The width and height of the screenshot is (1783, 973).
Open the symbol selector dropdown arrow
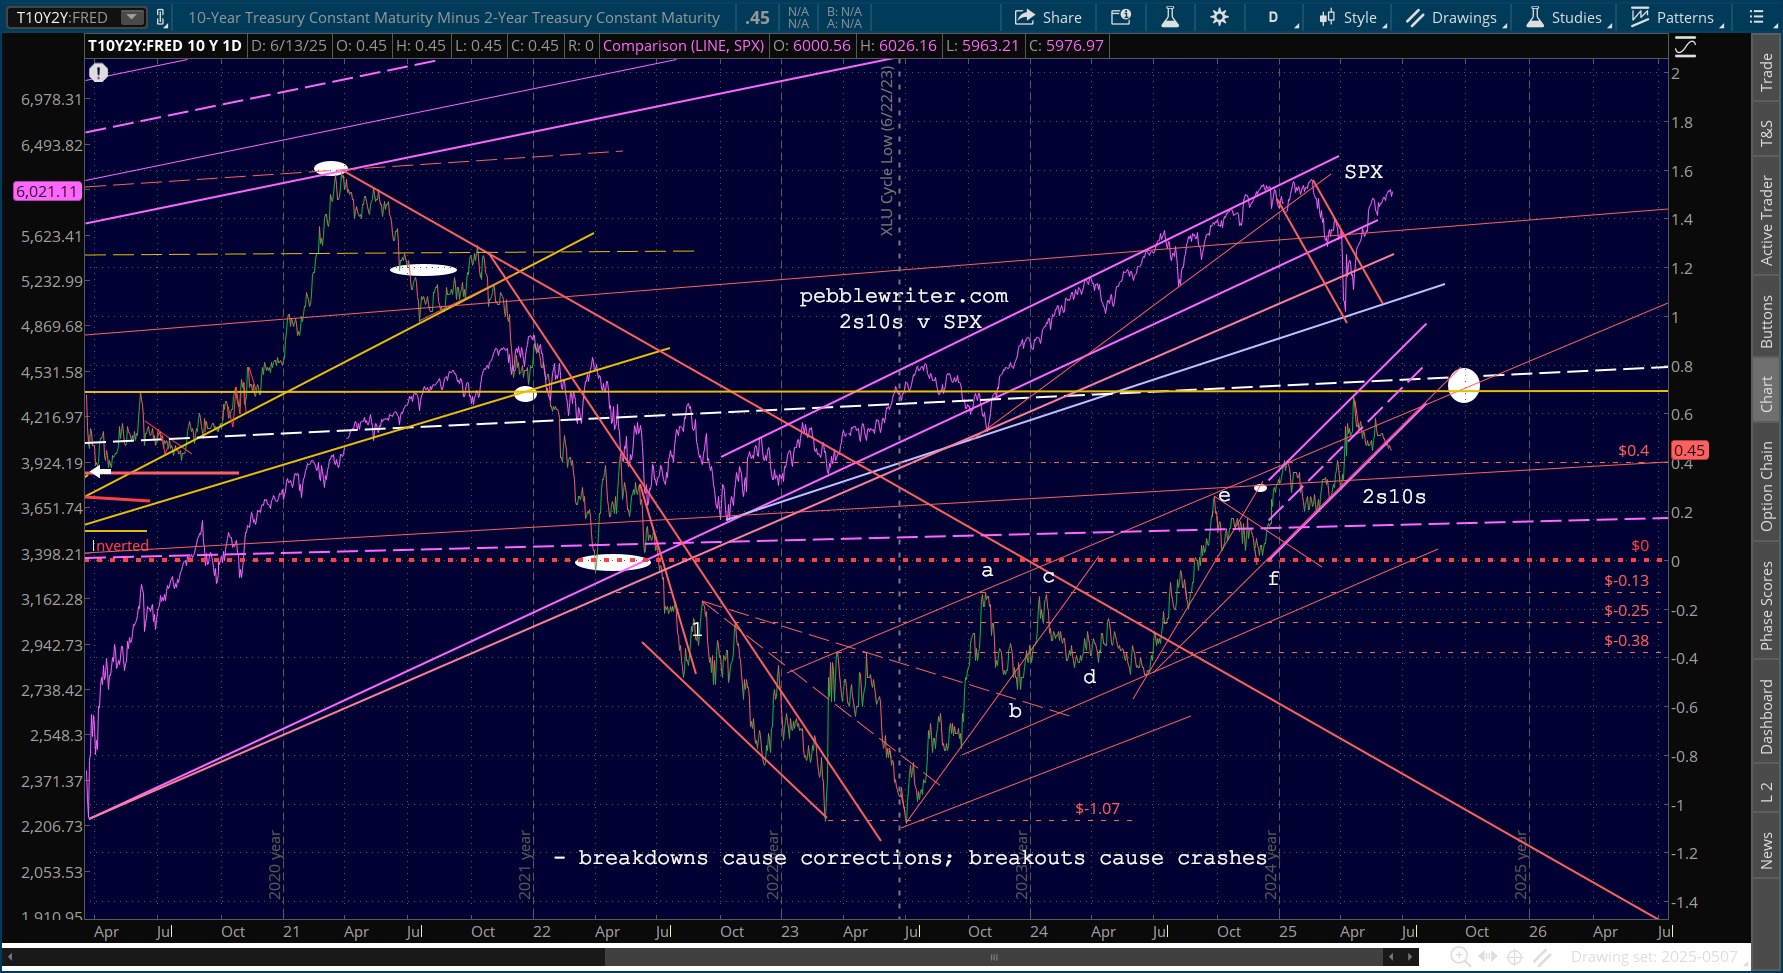pyautogui.click(x=132, y=17)
